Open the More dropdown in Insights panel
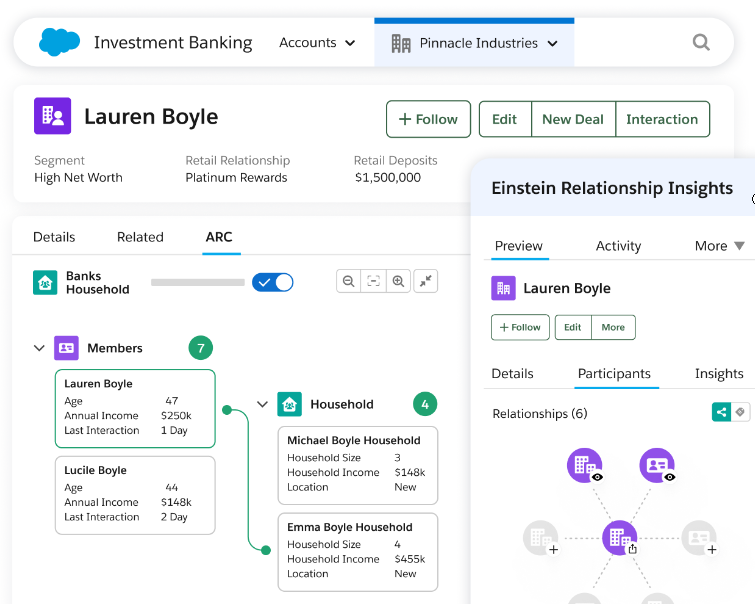This screenshot has width=755, height=604. (719, 246)
